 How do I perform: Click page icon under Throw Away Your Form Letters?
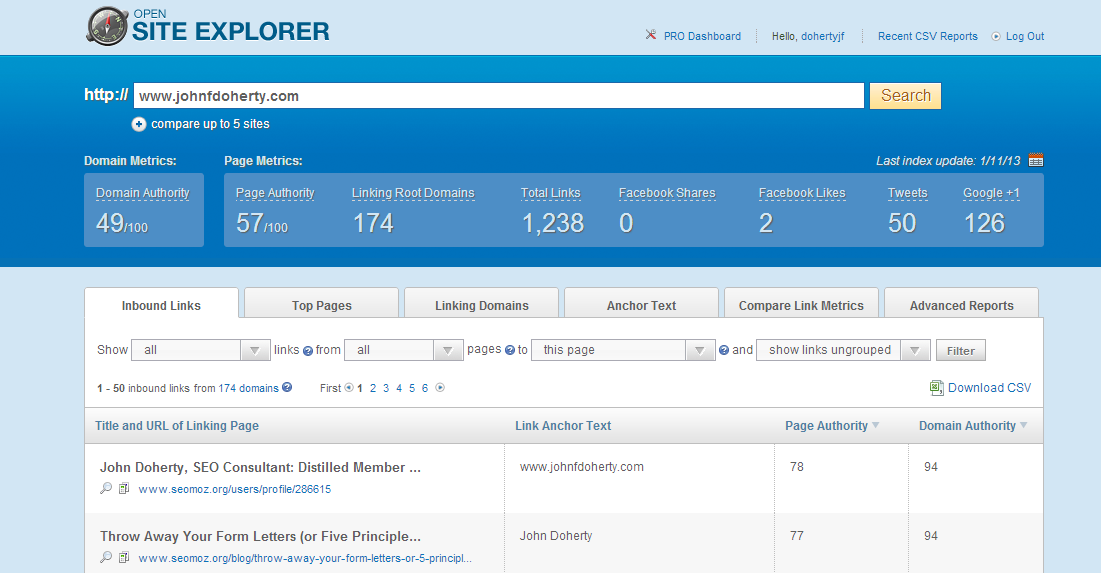(124, 557)
